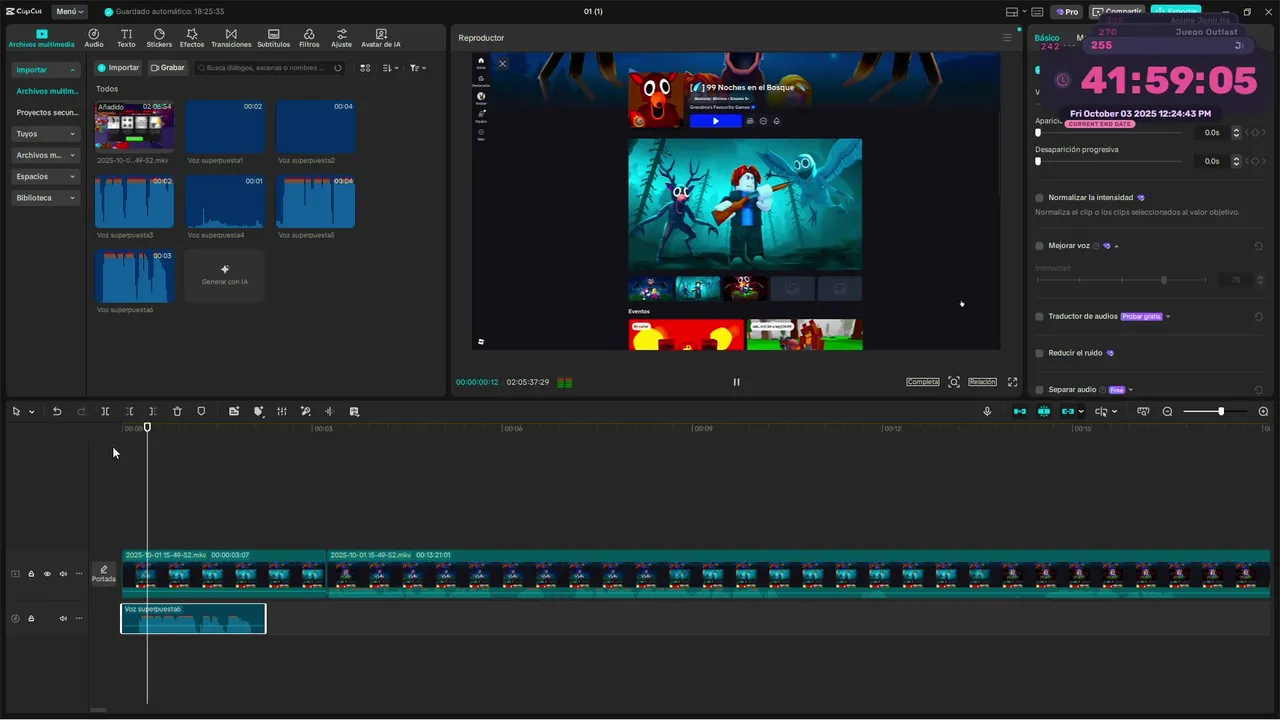Screen dimensions: 1280x720
Task: Undo the last action
Action: coord(57,411)
